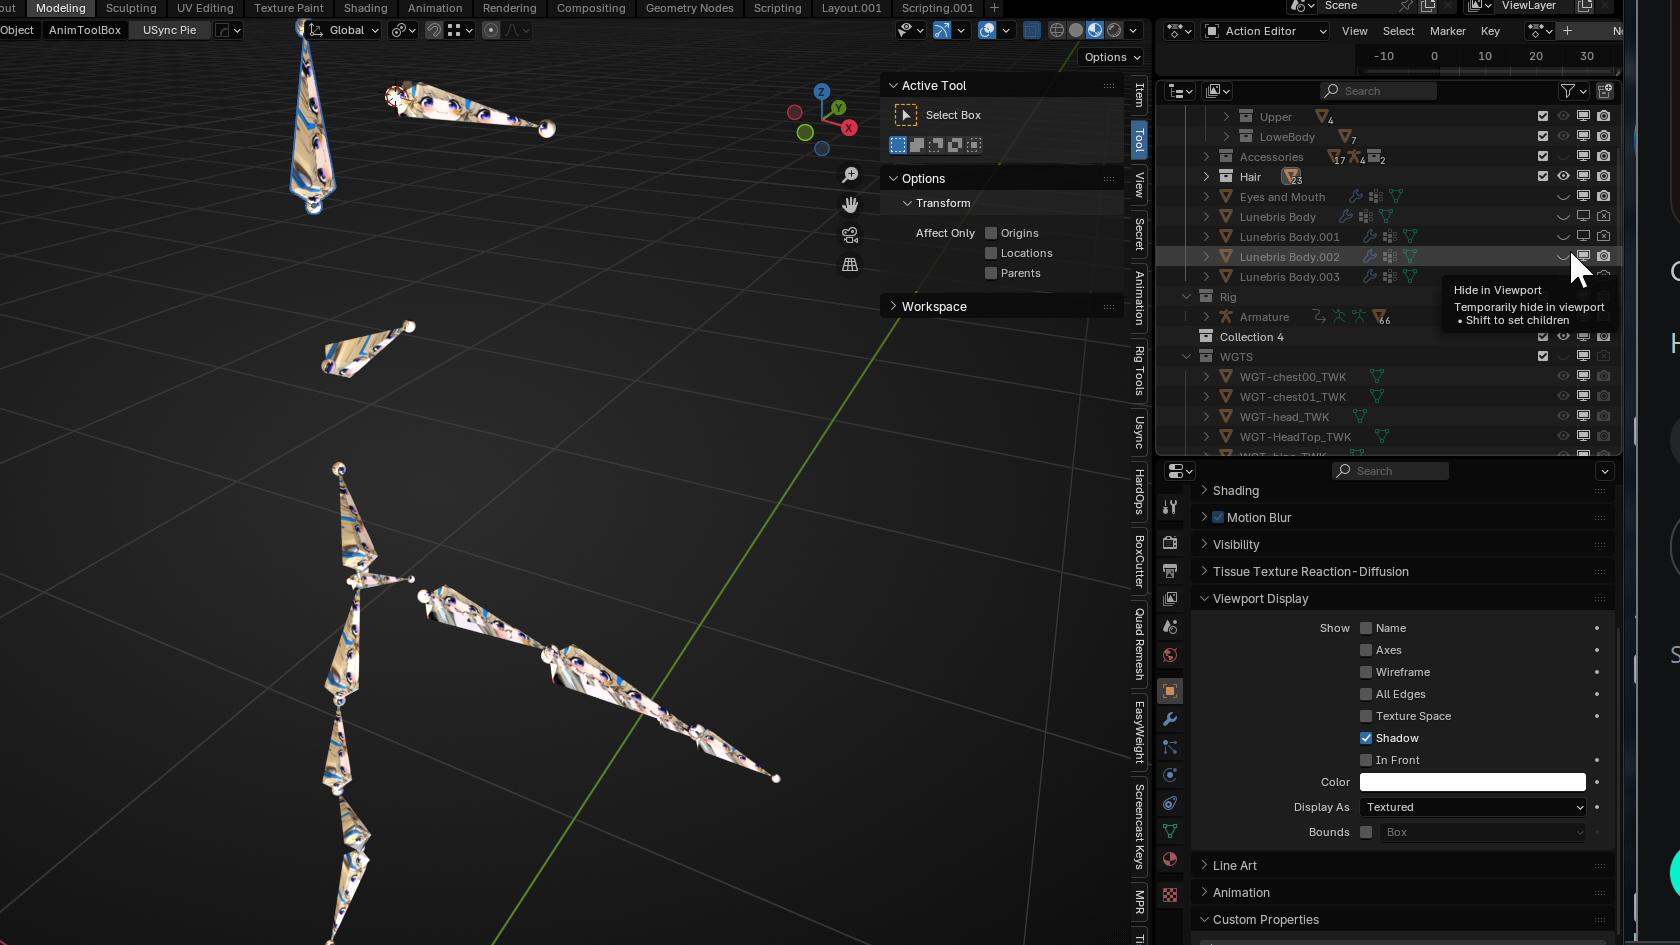Open the Action Editor mode dropdown

click(1265, 31)
